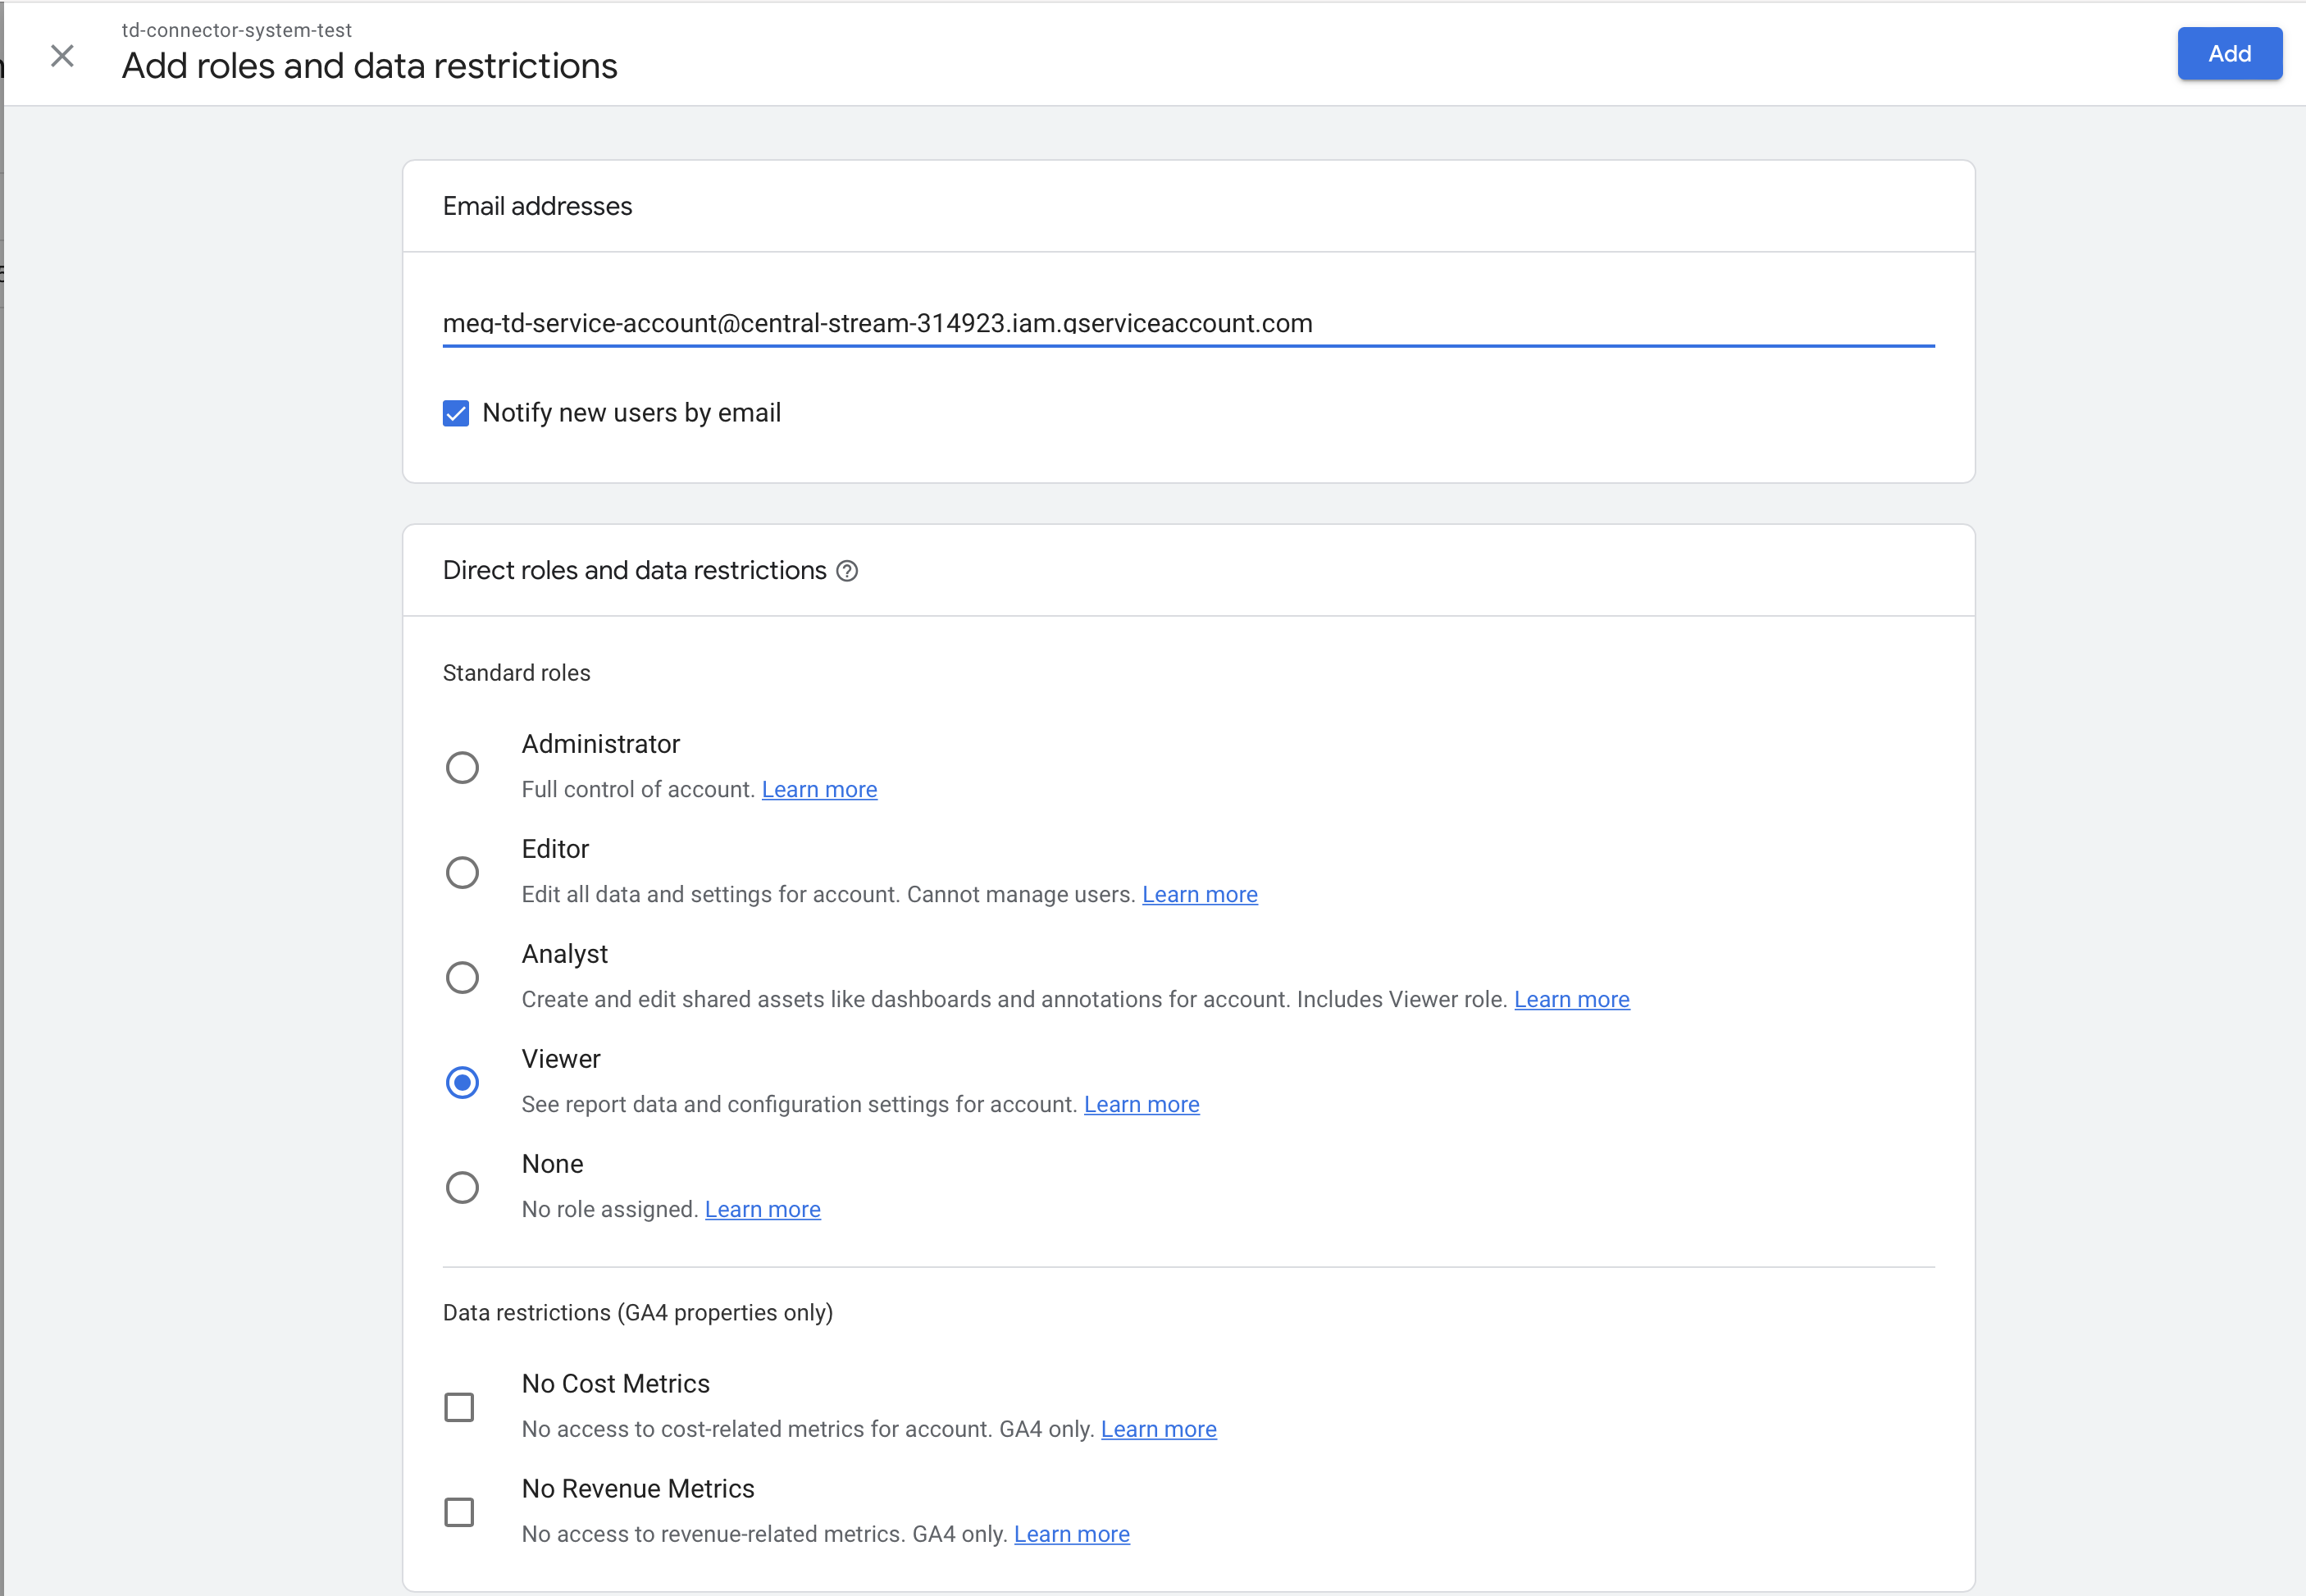This screenshot has height=1596, width=2306.
Task: Click the help icon beside Direct roles heading
Action: pyautogui.click(x=847, y=571)
